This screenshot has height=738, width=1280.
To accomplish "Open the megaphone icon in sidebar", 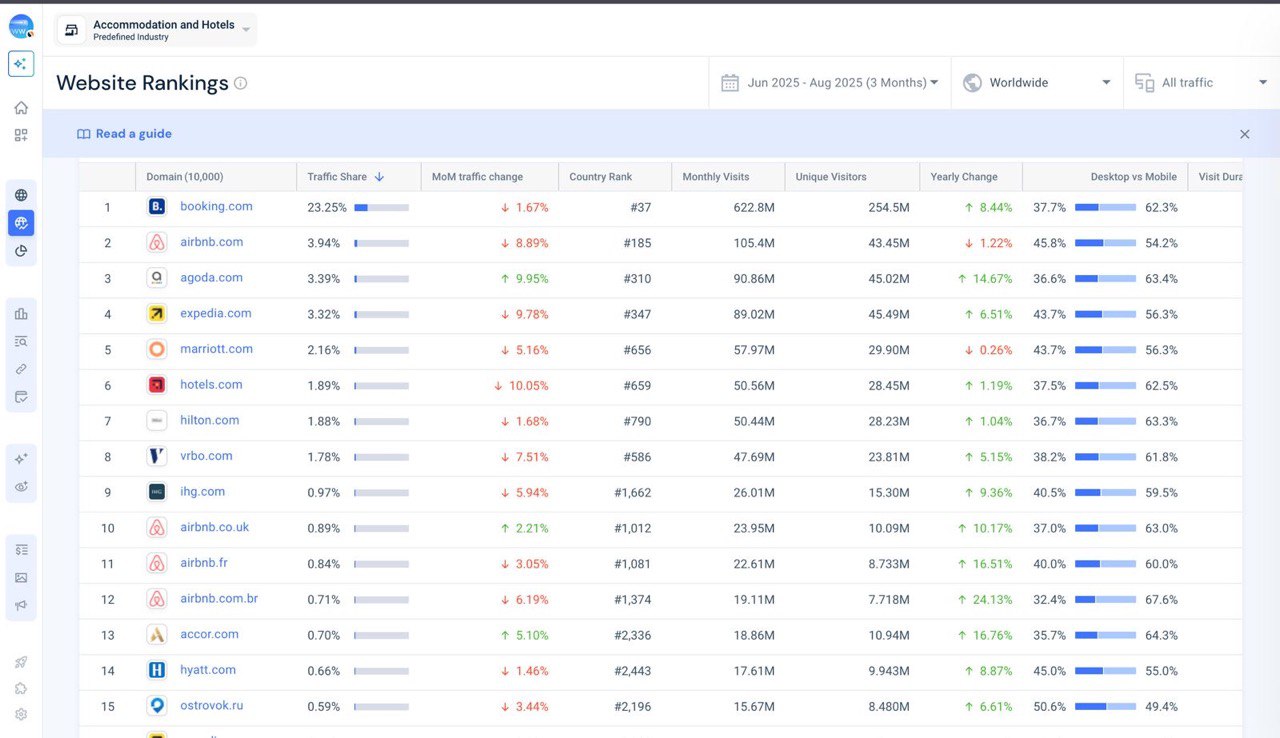I will [21, 605].
